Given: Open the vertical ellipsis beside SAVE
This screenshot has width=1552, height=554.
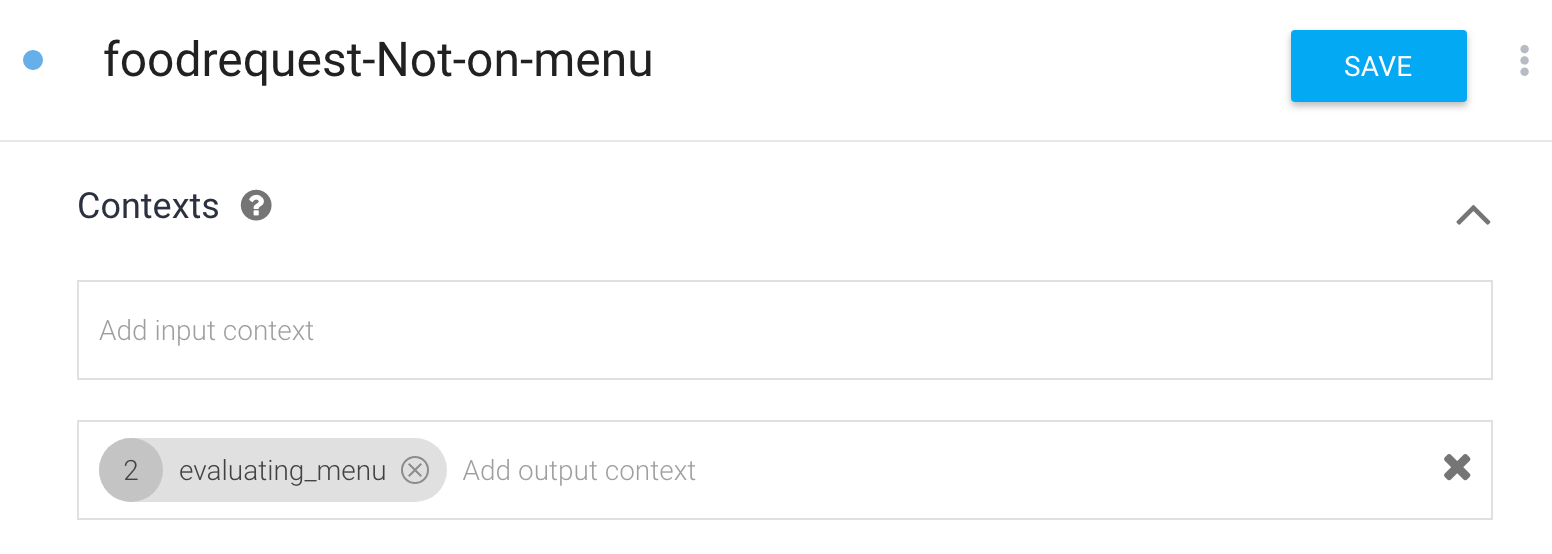Looking at the screenshot, I should 1524,61.
